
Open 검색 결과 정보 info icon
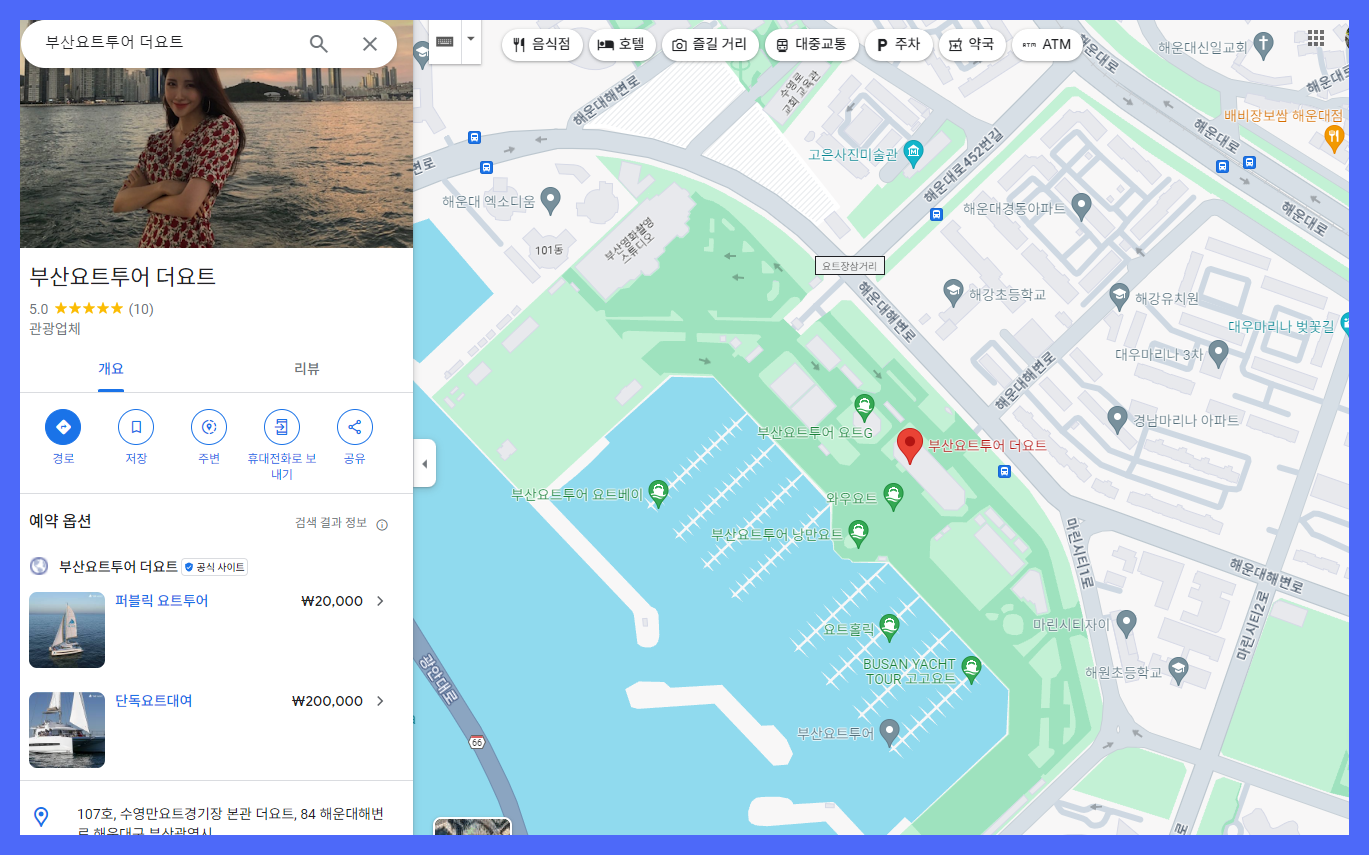click(382, 524)
